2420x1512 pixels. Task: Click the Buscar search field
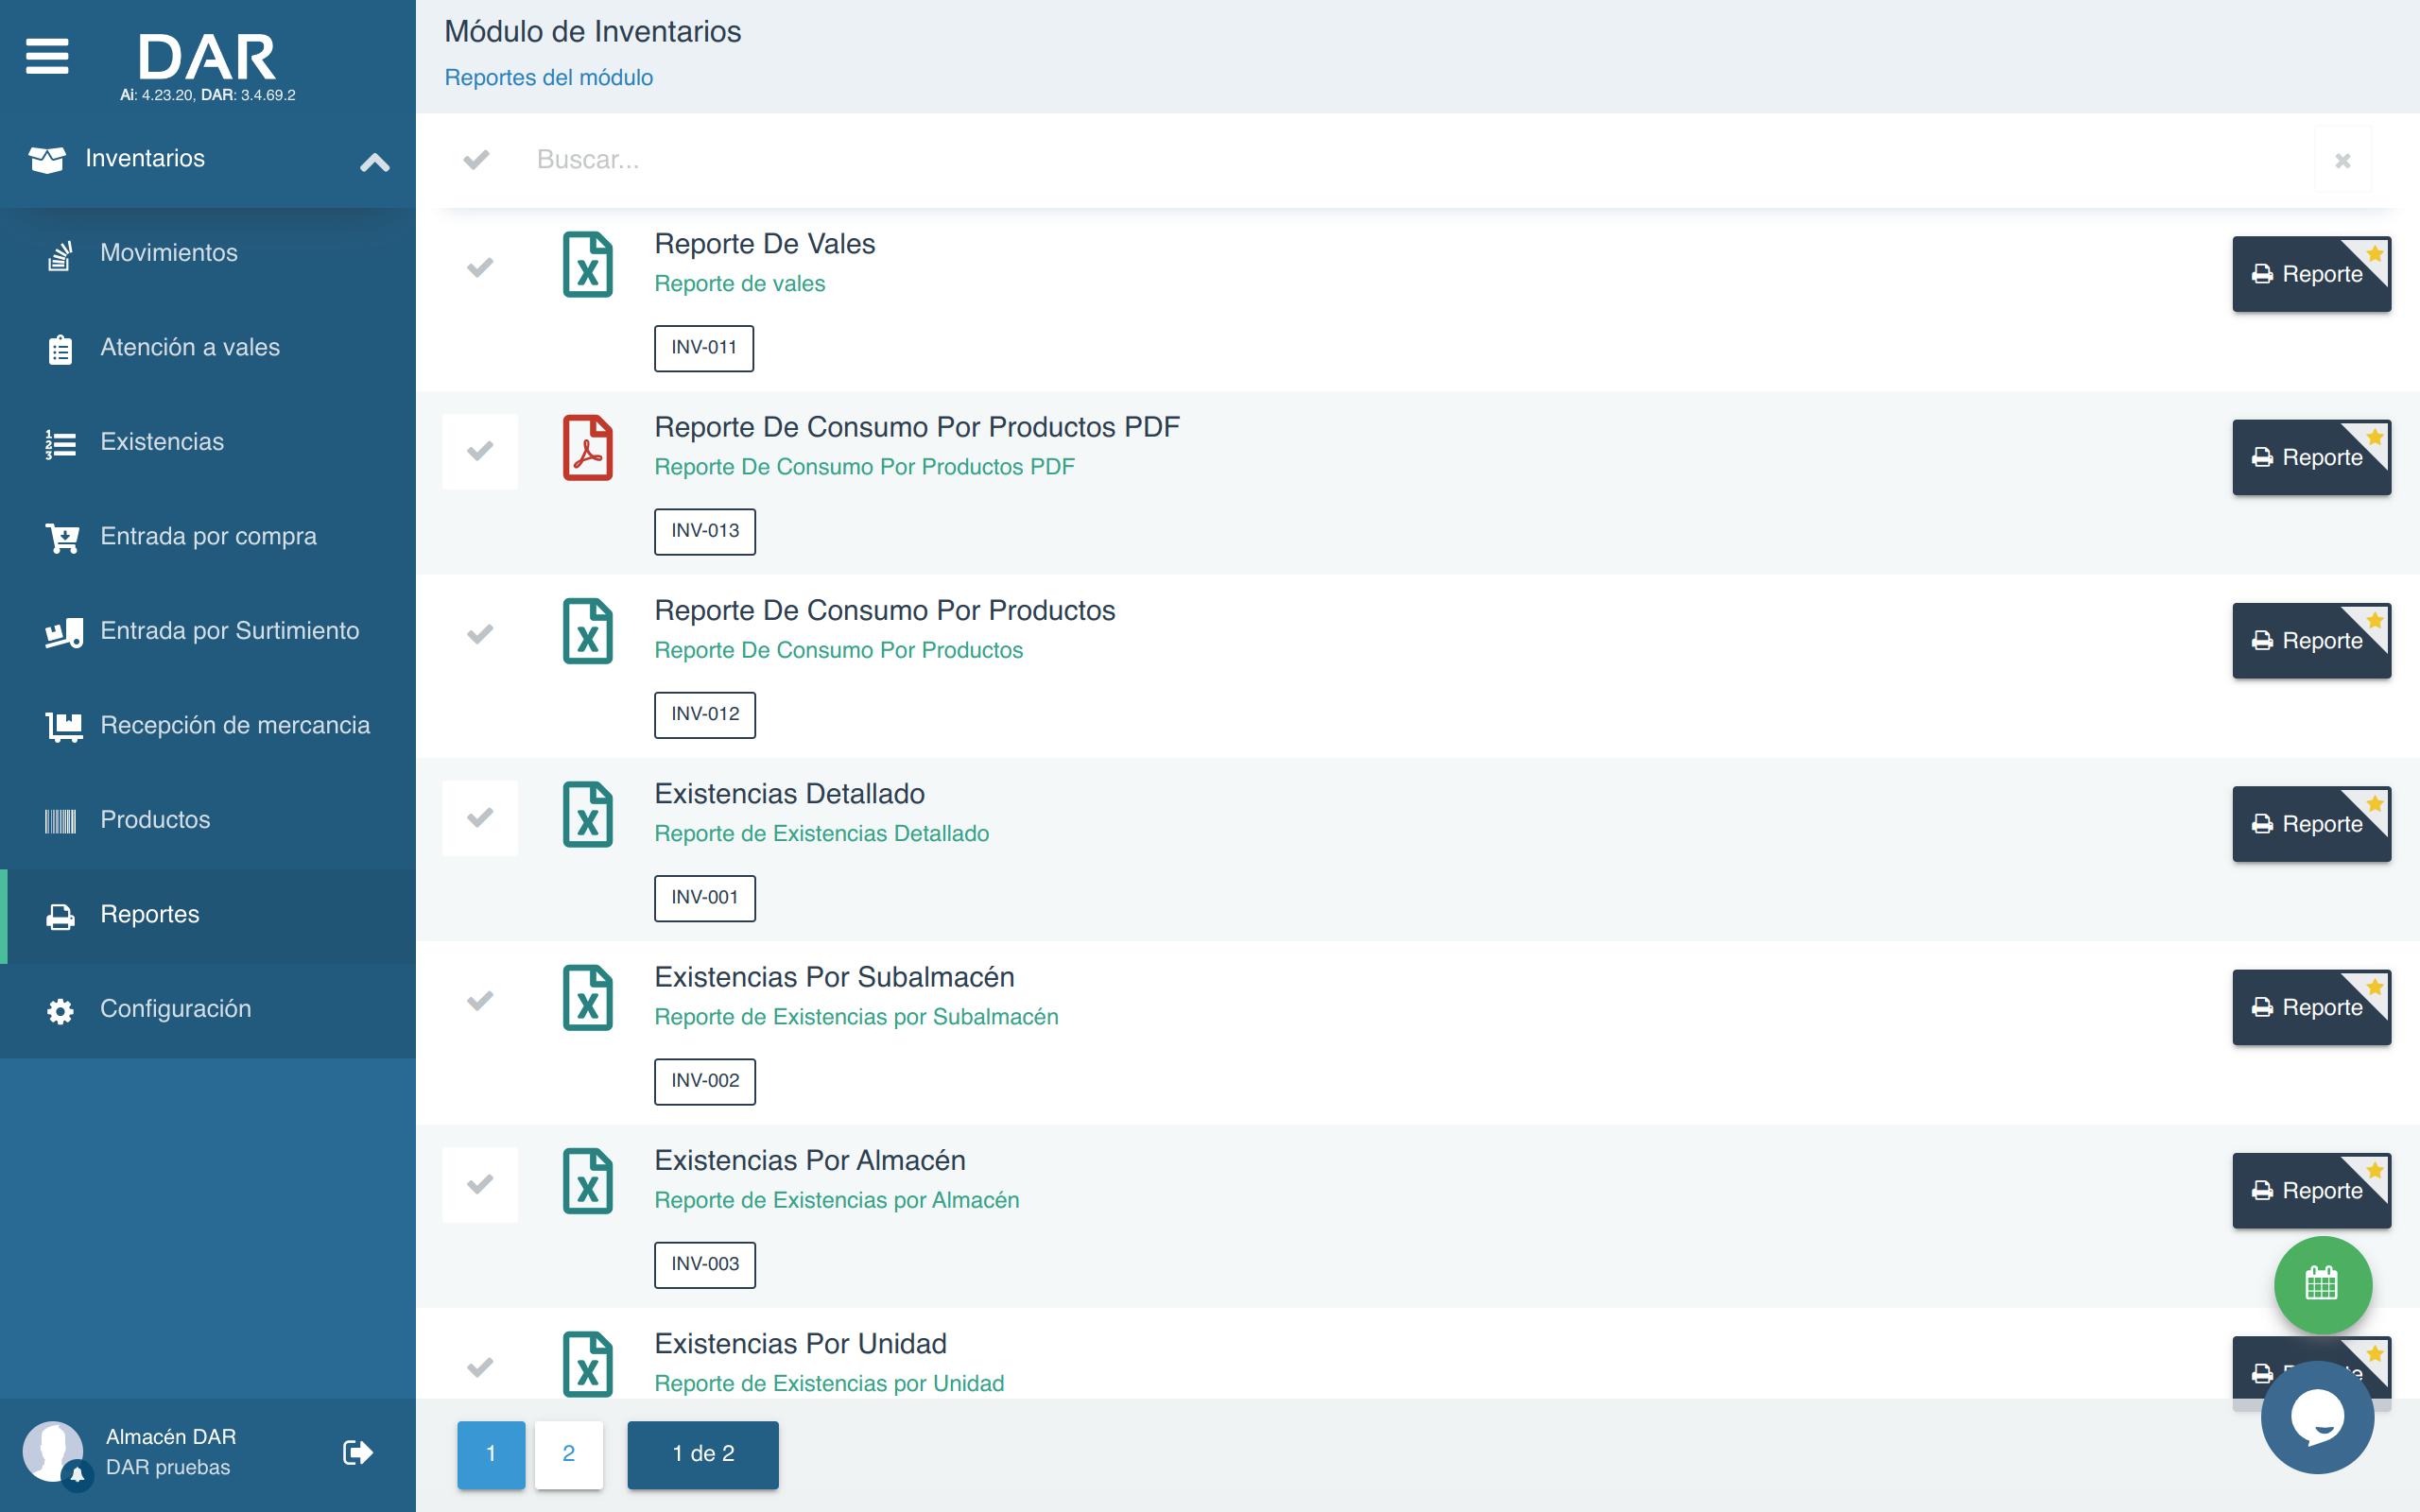tap(1400, 160)
